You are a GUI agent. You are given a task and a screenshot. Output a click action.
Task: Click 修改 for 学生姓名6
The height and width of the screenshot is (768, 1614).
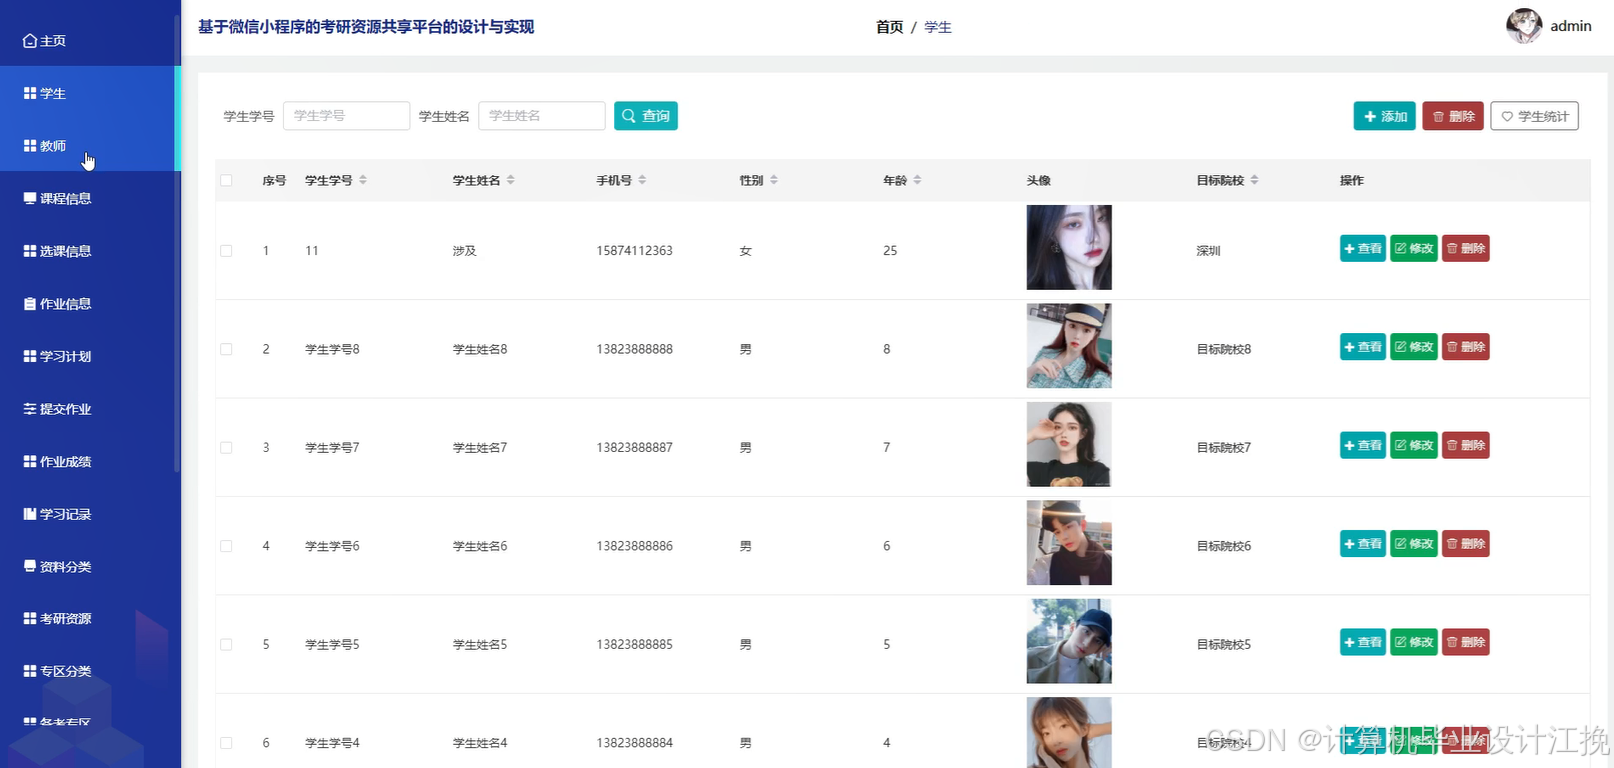click(x=1414, y=544)
